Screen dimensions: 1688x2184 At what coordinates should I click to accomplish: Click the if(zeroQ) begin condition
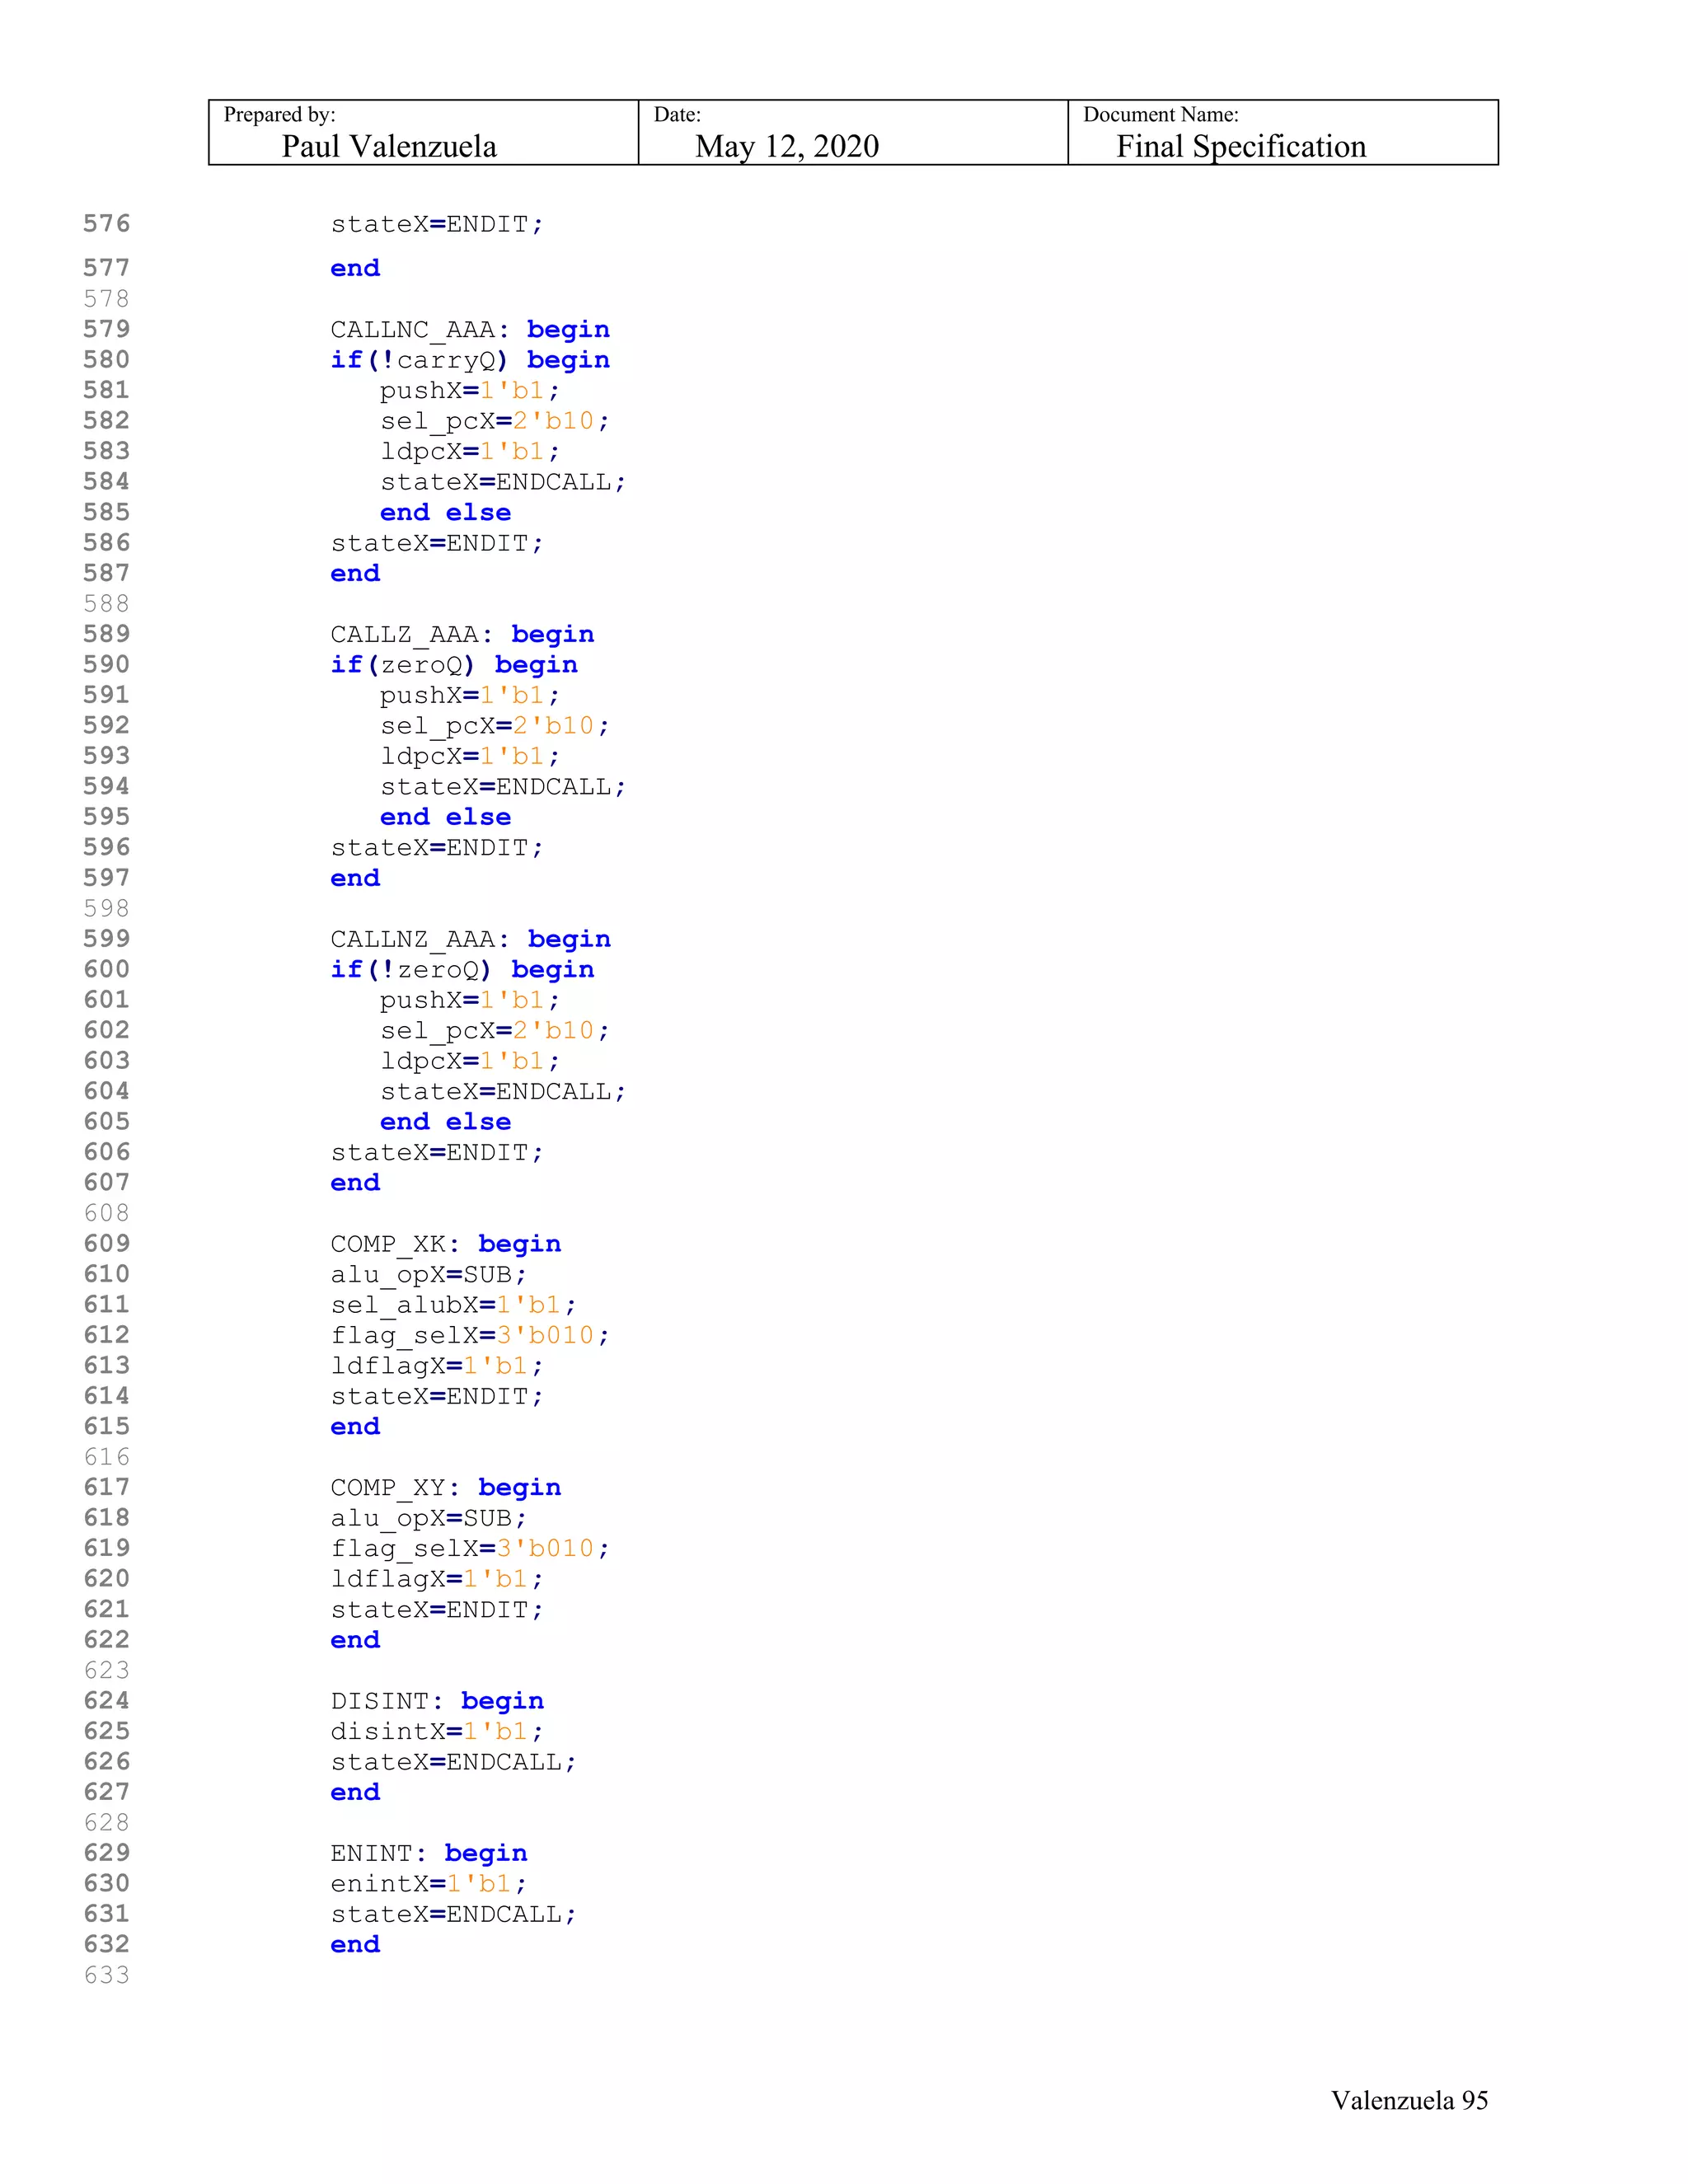(454, 665)
